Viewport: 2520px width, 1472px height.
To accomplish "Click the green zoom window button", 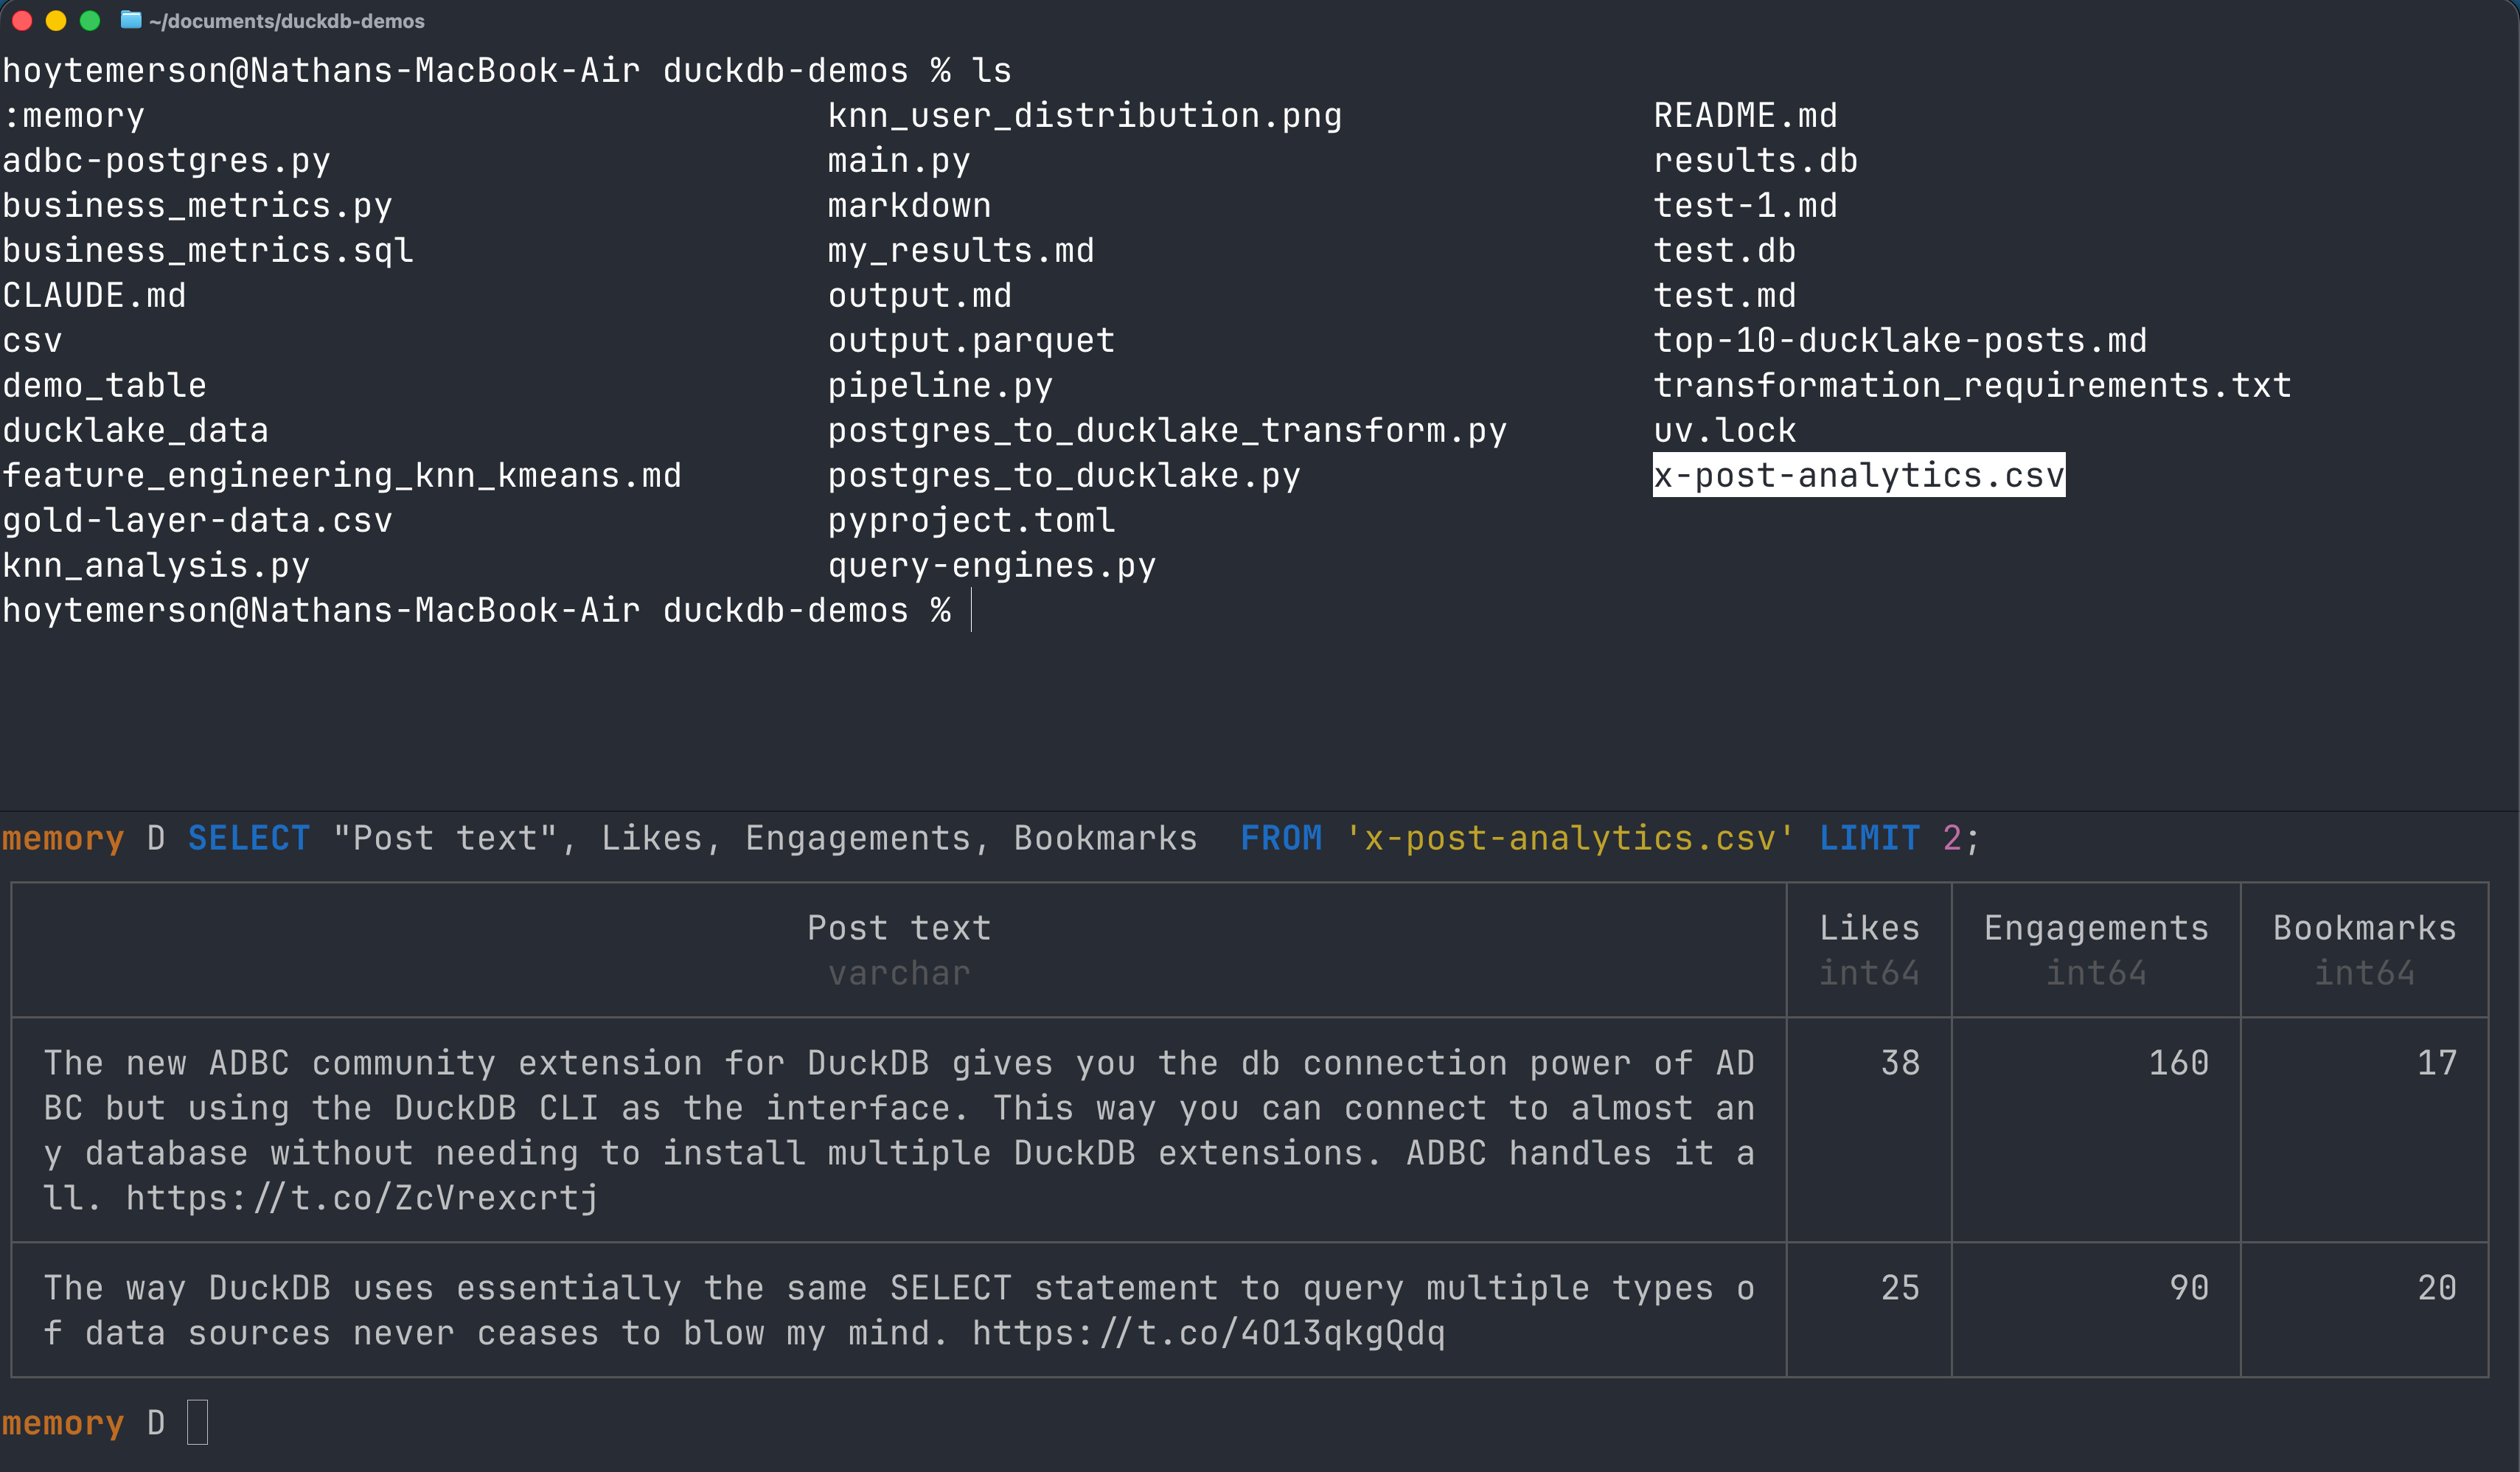I will 90,20.
